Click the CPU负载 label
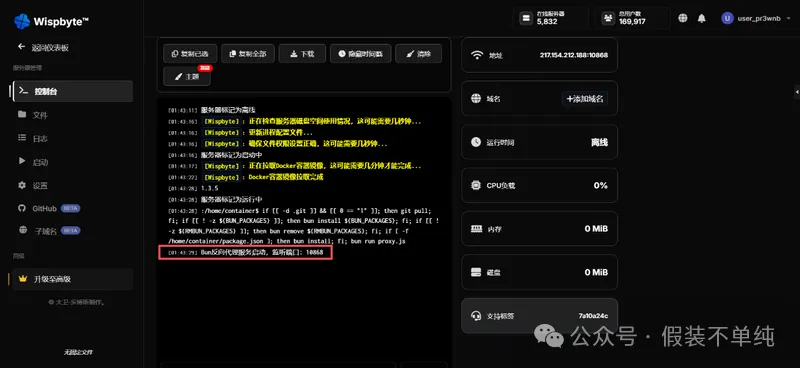Image resolution: width=800 pixels, height=368 pixels. (x=501, y=186)
